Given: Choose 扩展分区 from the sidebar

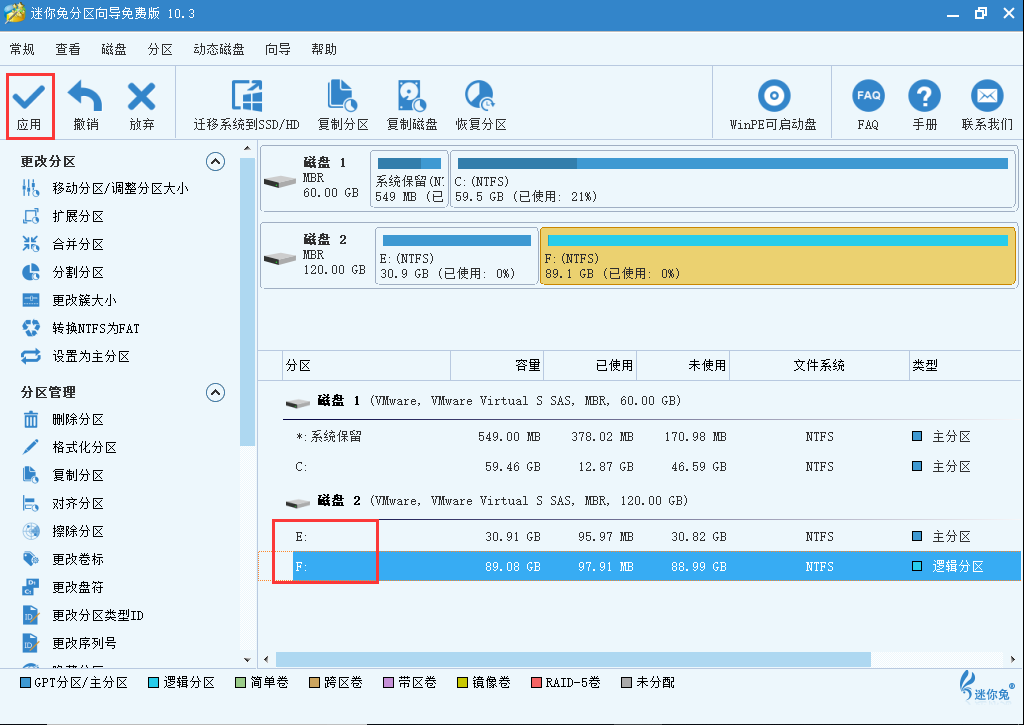Looking at the screenshot, I should pos(63,216).
